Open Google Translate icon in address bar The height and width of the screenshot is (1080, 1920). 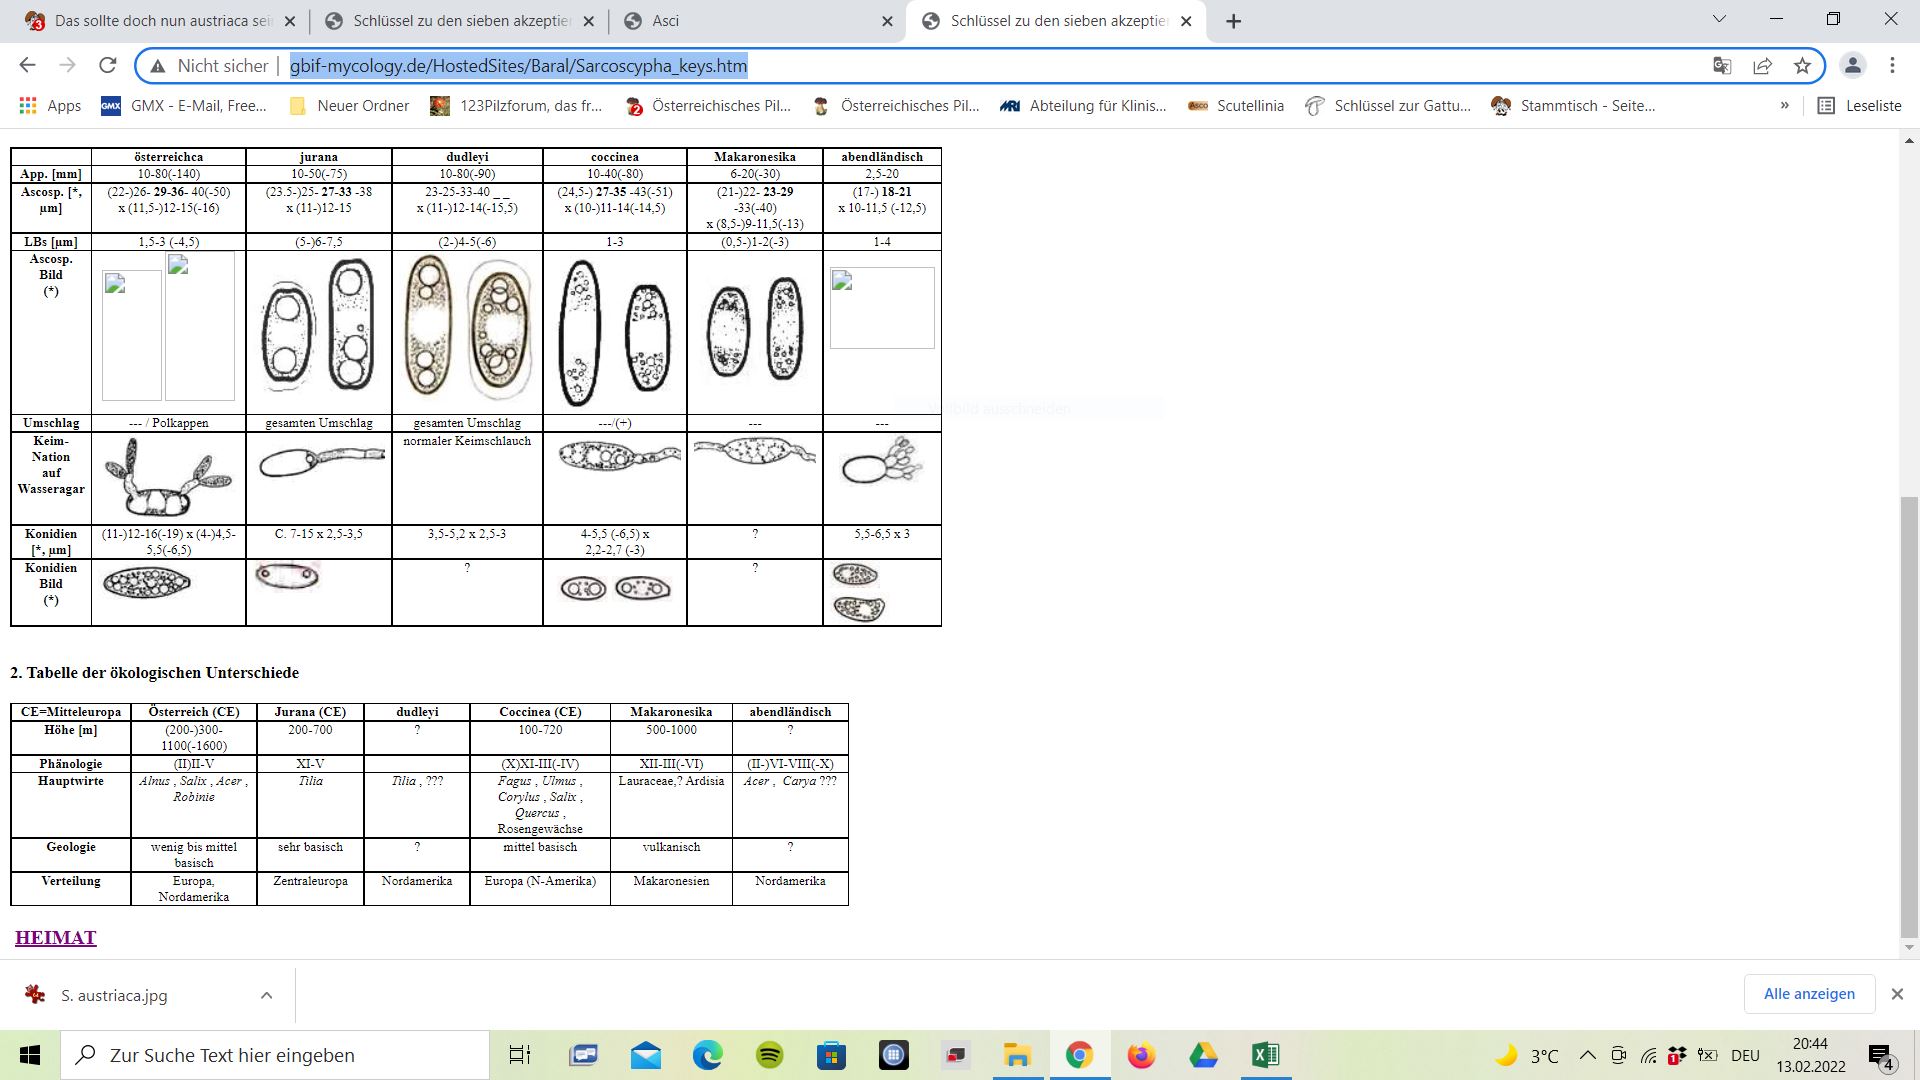click(1722, 66)
